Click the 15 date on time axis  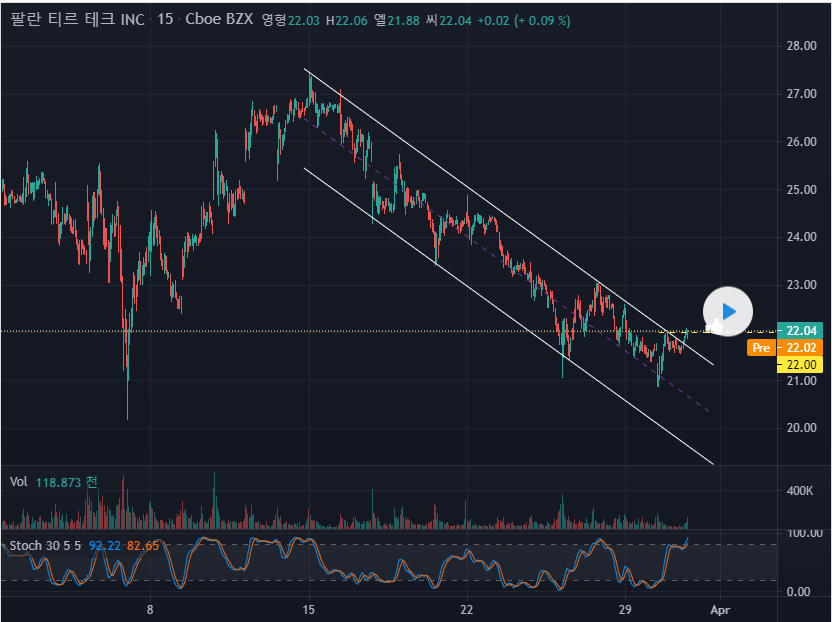(x=309, y=609)
